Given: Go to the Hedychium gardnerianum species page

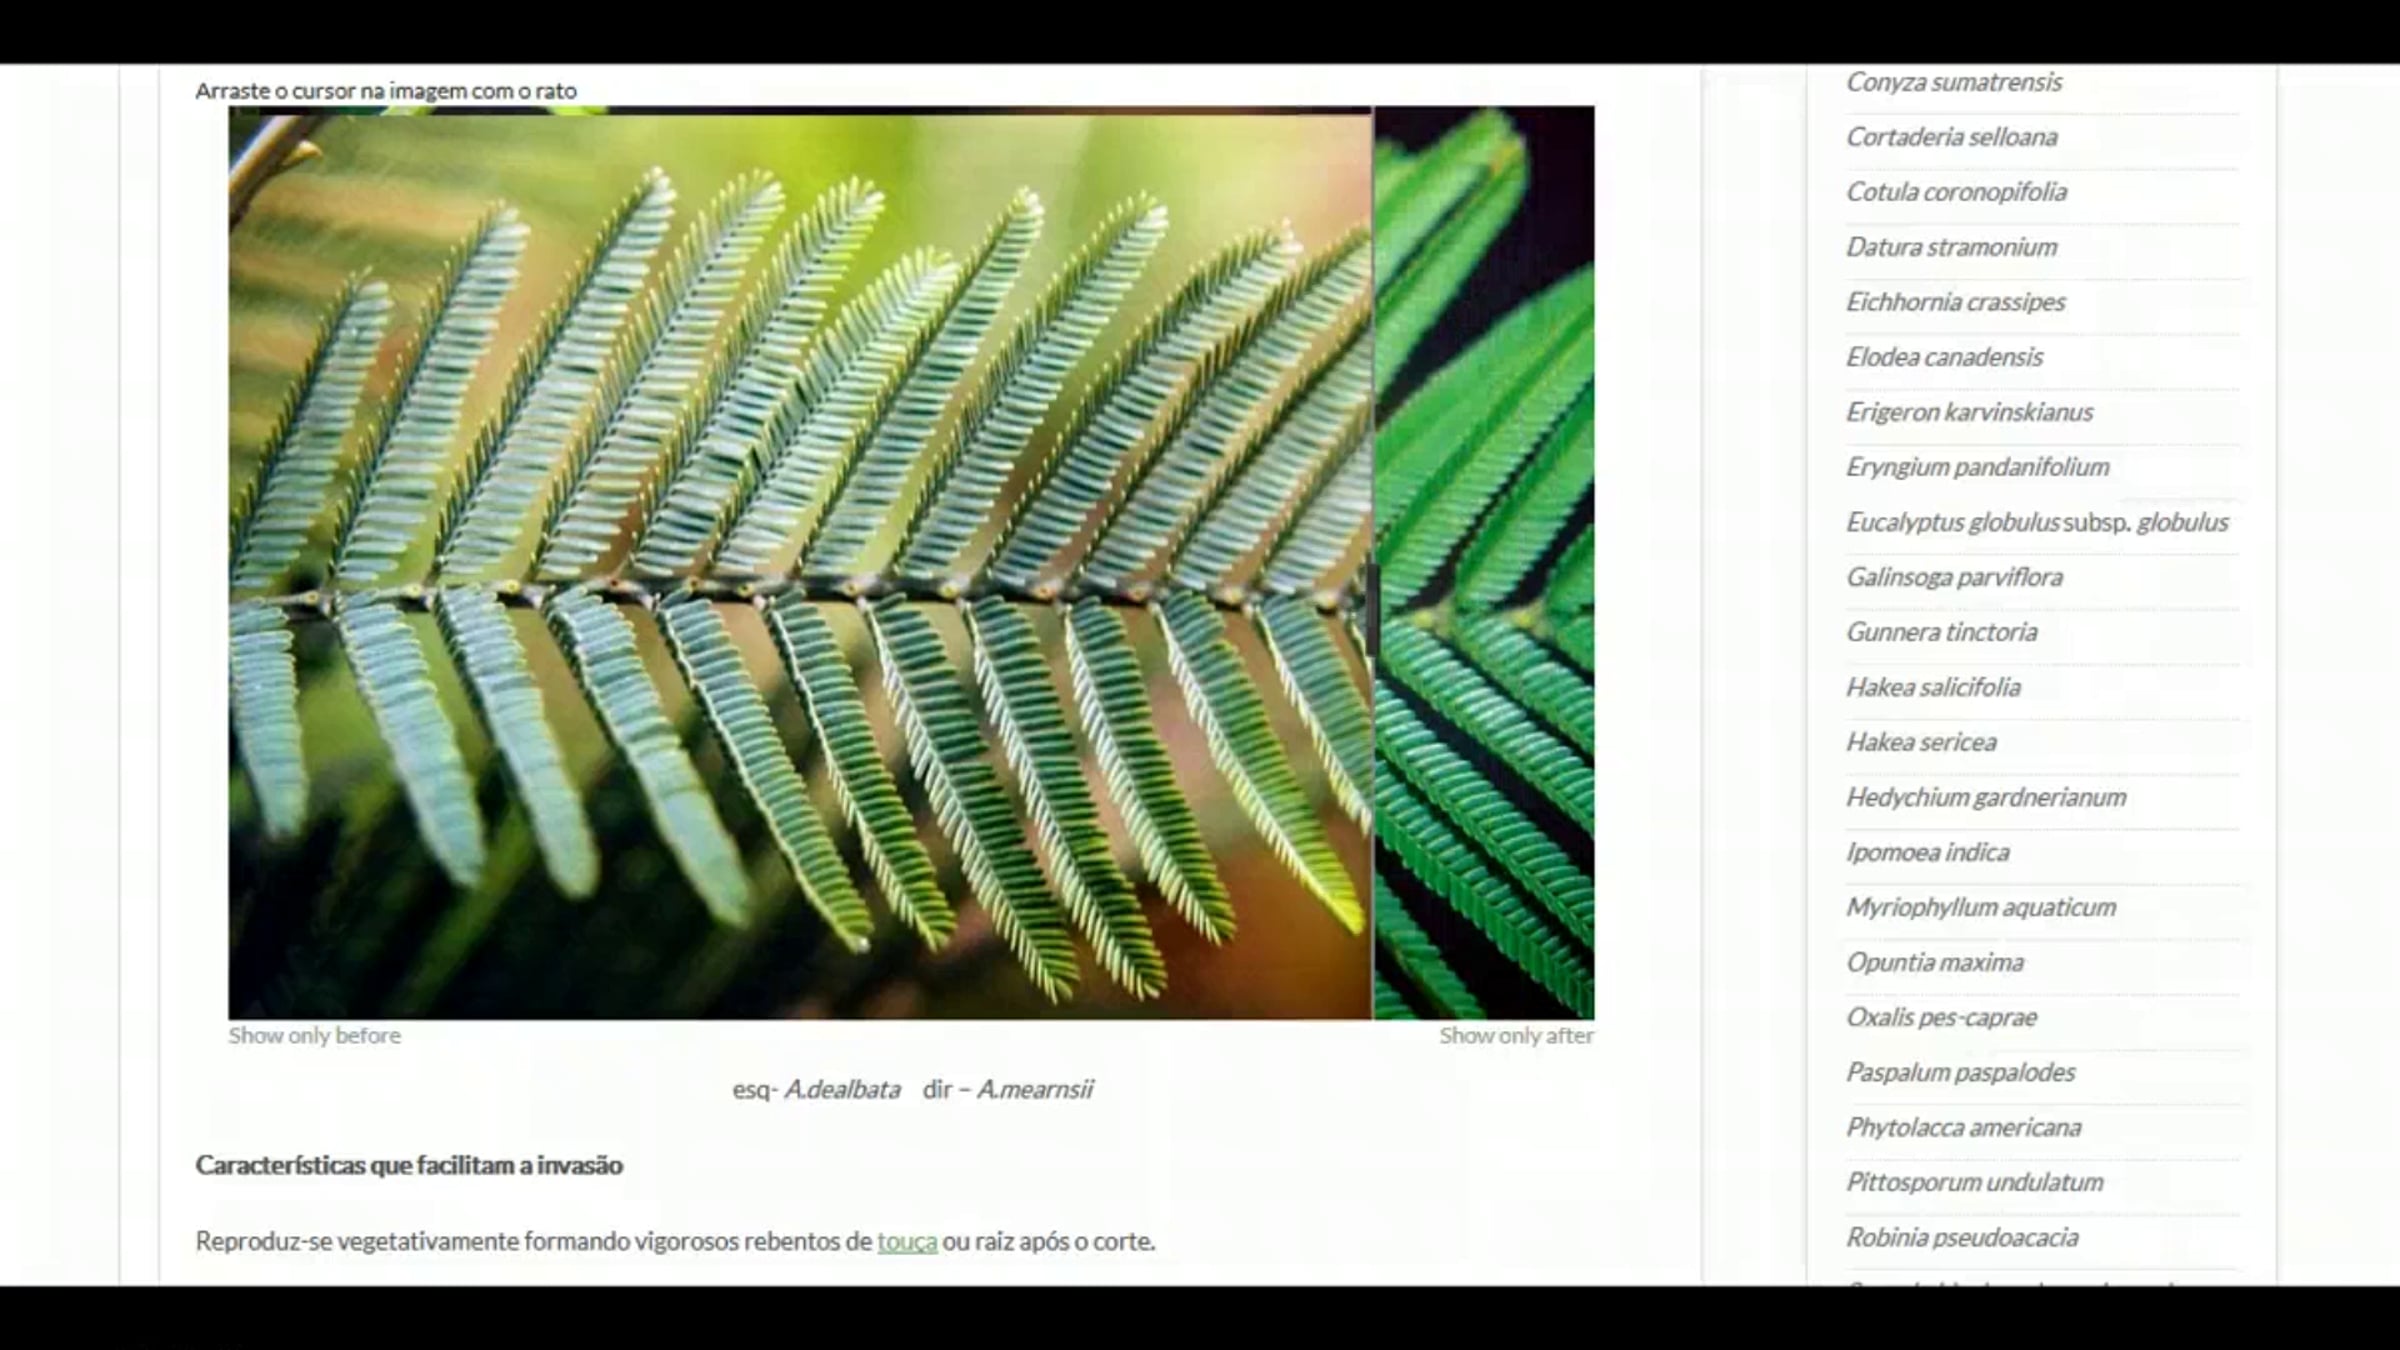Looking at the screenshot, I should [1986, 797].
